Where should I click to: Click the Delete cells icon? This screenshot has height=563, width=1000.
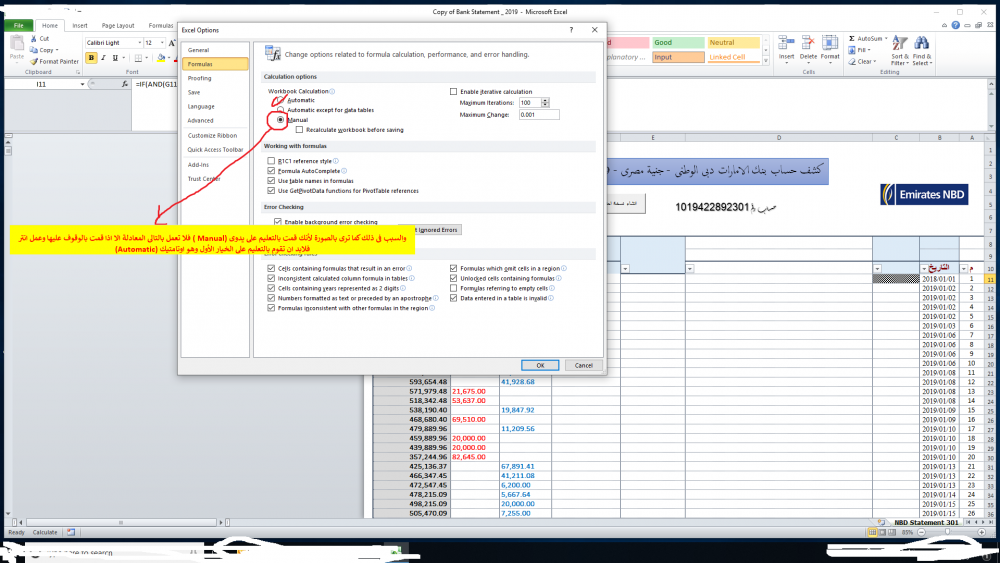pyautogui.click(x=808, y=43)
